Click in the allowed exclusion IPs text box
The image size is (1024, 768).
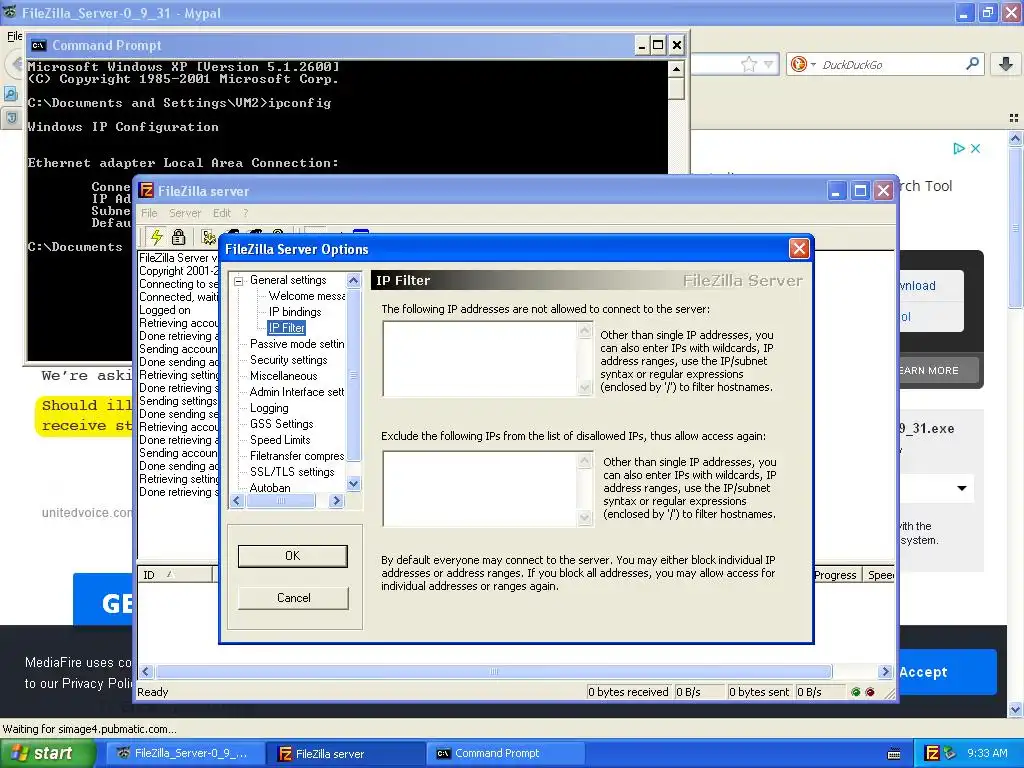[x=481, y=488]
